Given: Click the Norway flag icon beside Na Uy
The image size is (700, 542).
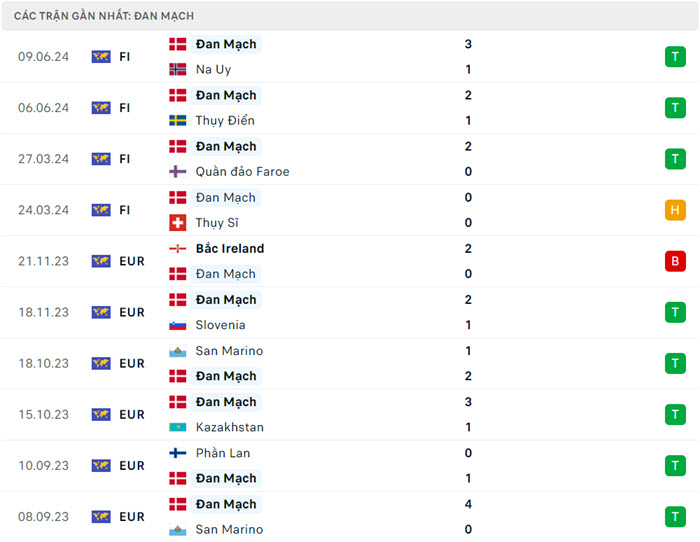Looking at the screenshot, I should click(178, 70).
